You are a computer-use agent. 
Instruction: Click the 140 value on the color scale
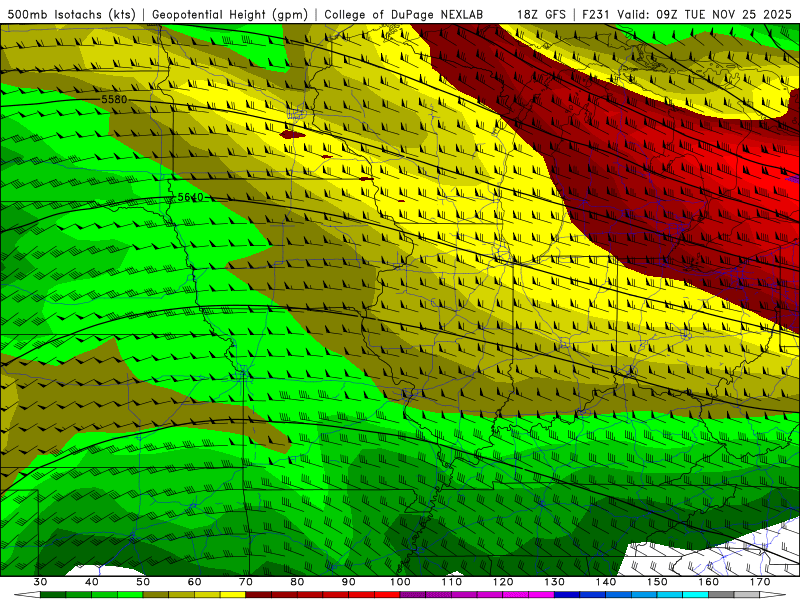[606, 582]
